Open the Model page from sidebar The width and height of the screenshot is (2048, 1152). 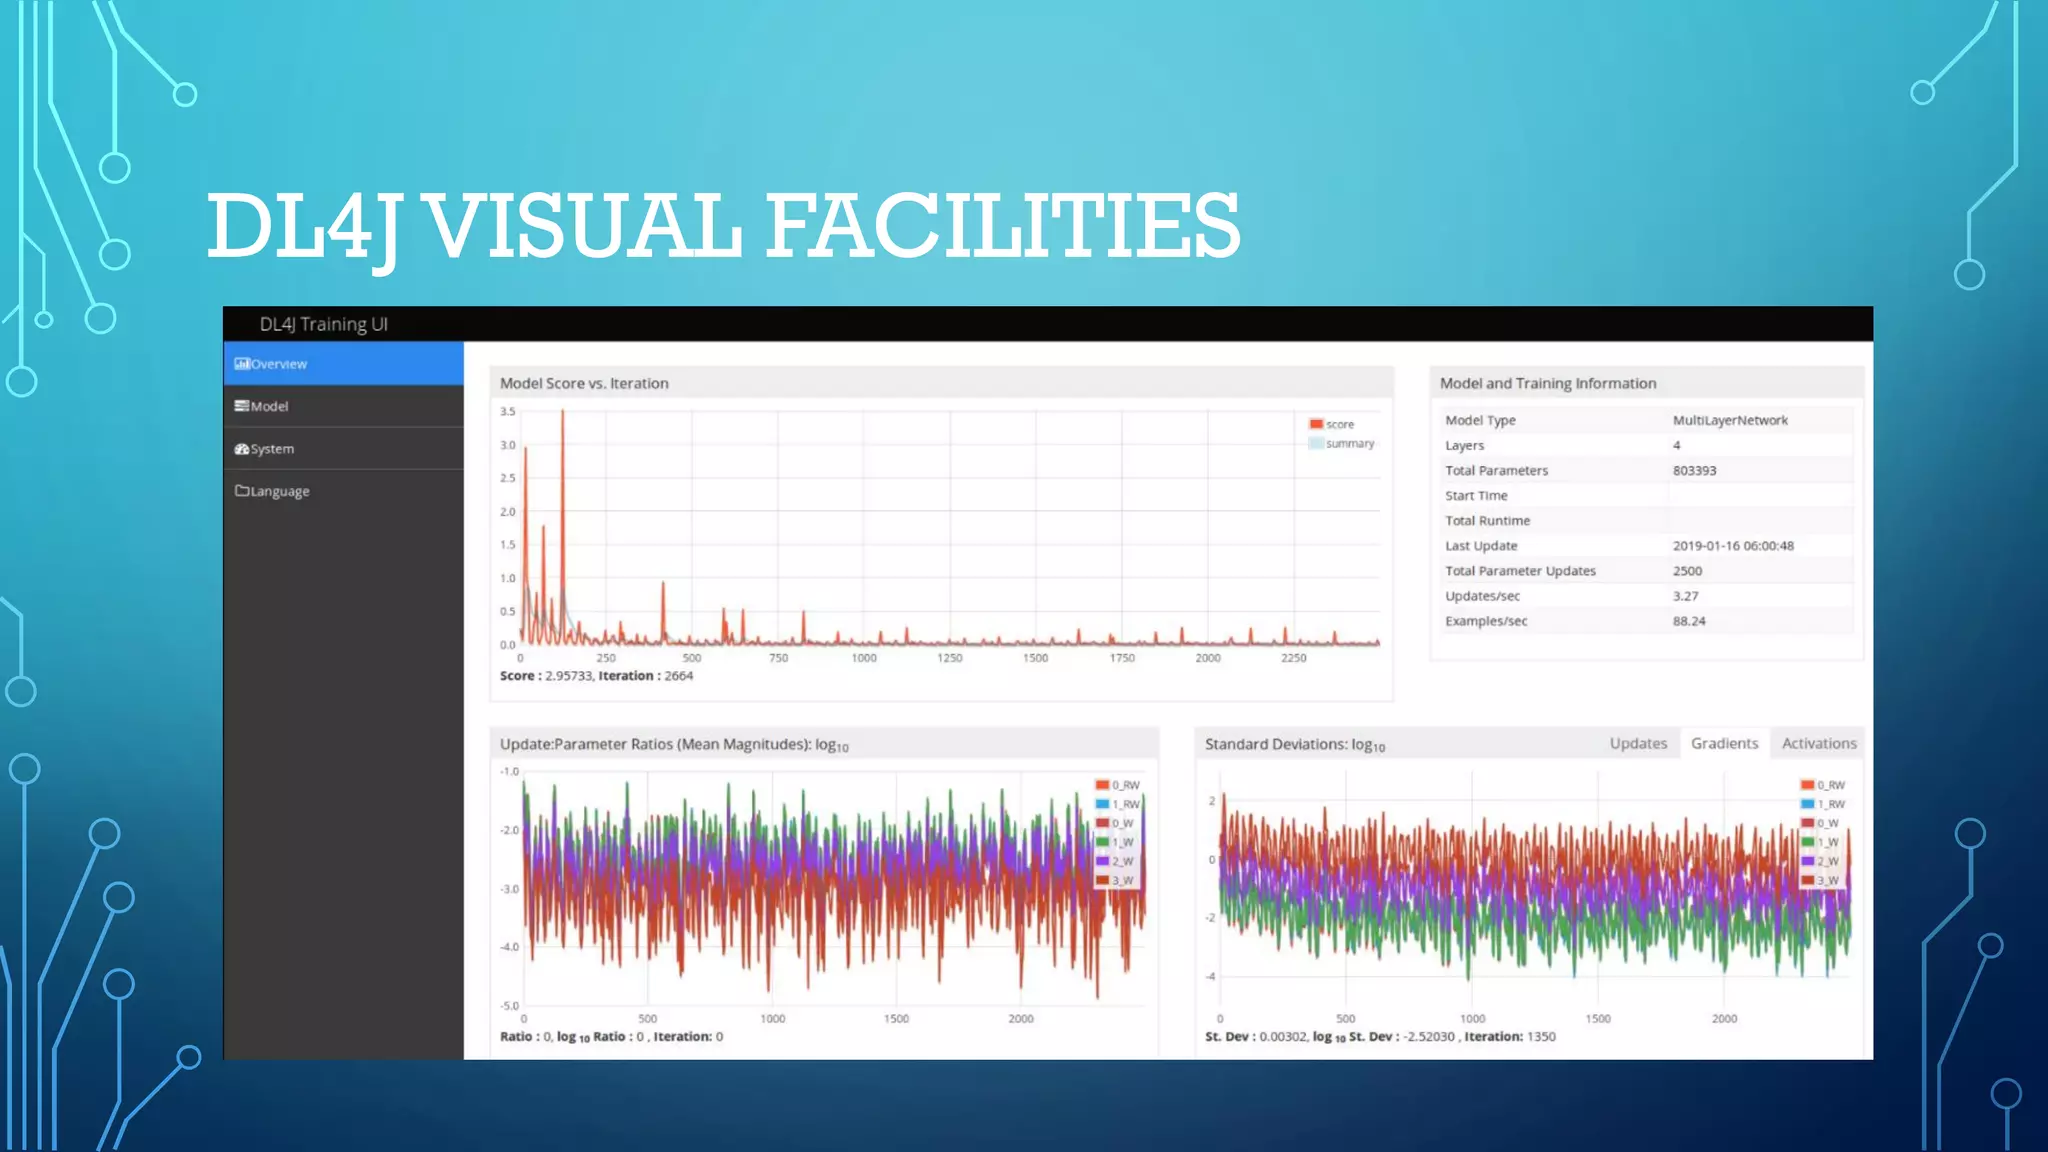click(269, 407)
